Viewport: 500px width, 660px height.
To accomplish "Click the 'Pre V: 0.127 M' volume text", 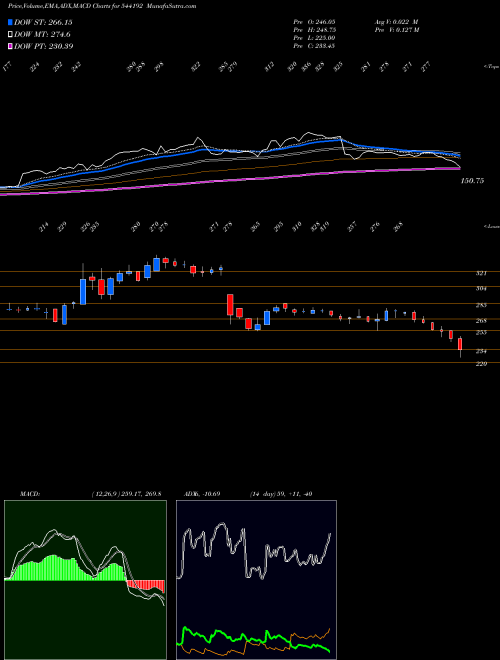I will 396,30.
